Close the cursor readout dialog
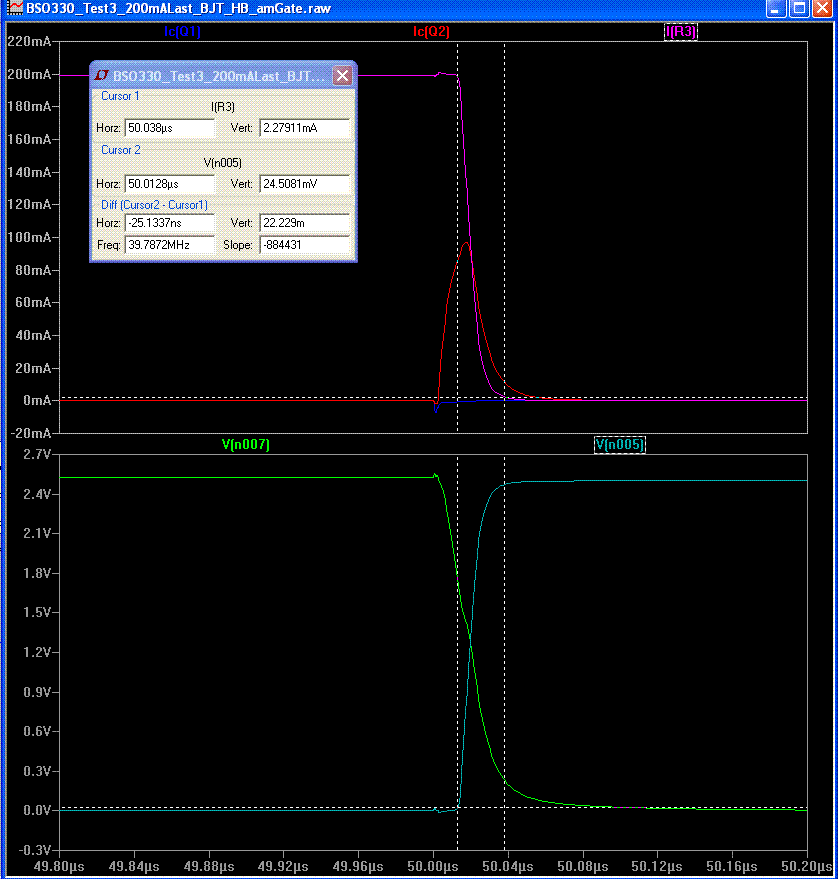The width and height of the screenshot is (838, 879). (x=342, y=75)
